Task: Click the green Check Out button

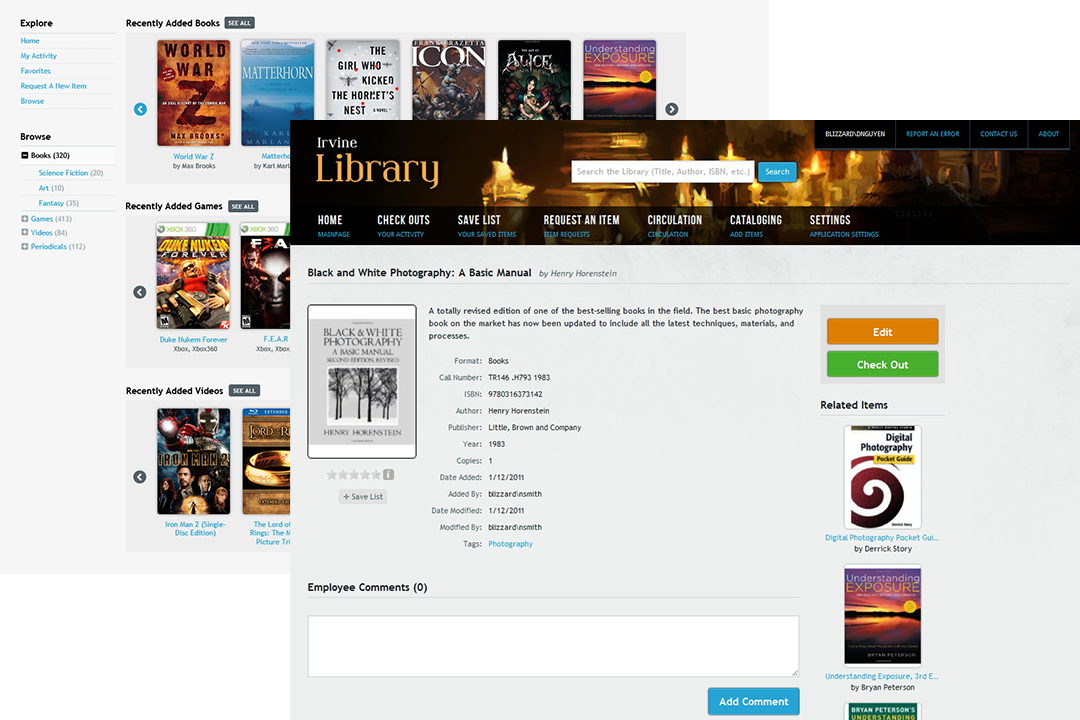Action: click(x=882, y=364)
